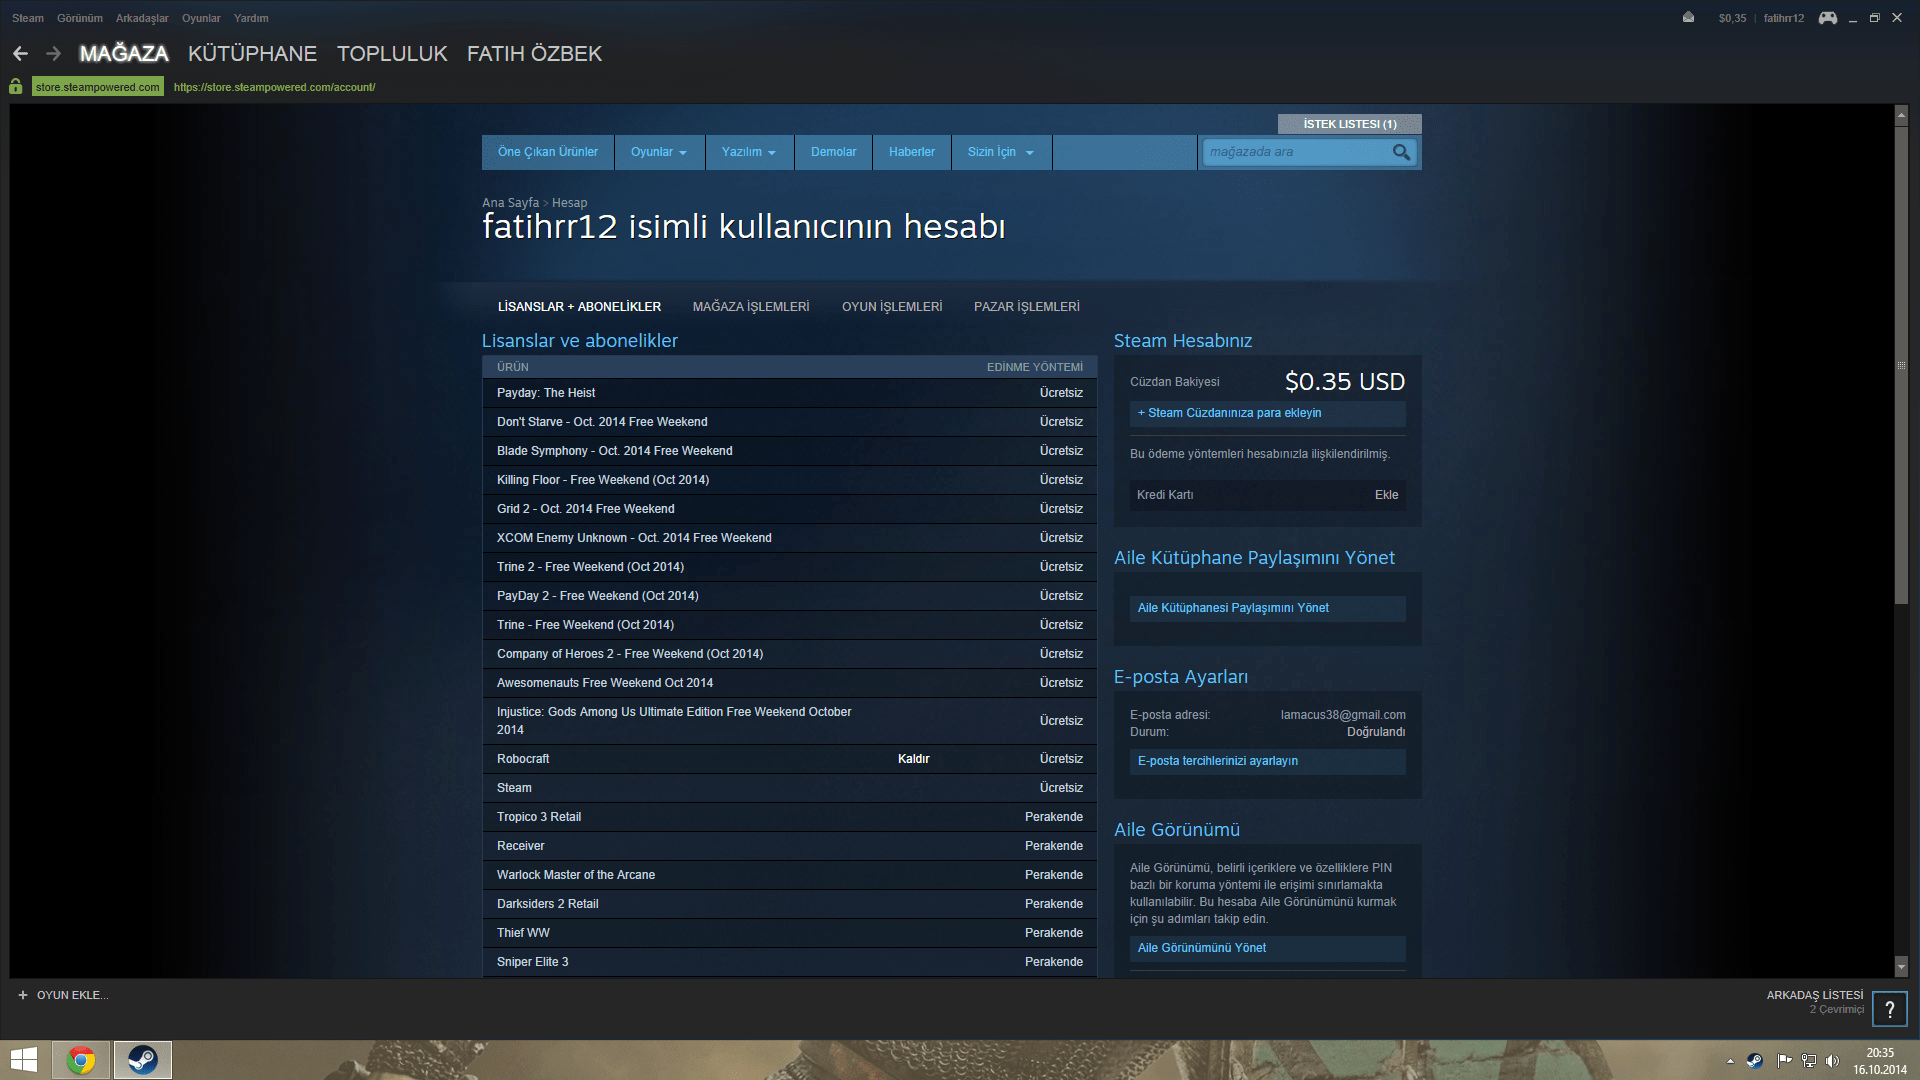This screenshot has width=1920, height=1080.
Task: Click the İSTEK LİSTESİ button
Action: pyautogui.click(x=1349, y=124)
